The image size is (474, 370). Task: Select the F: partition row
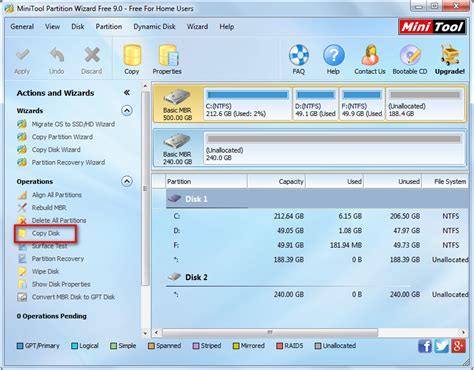317,245
